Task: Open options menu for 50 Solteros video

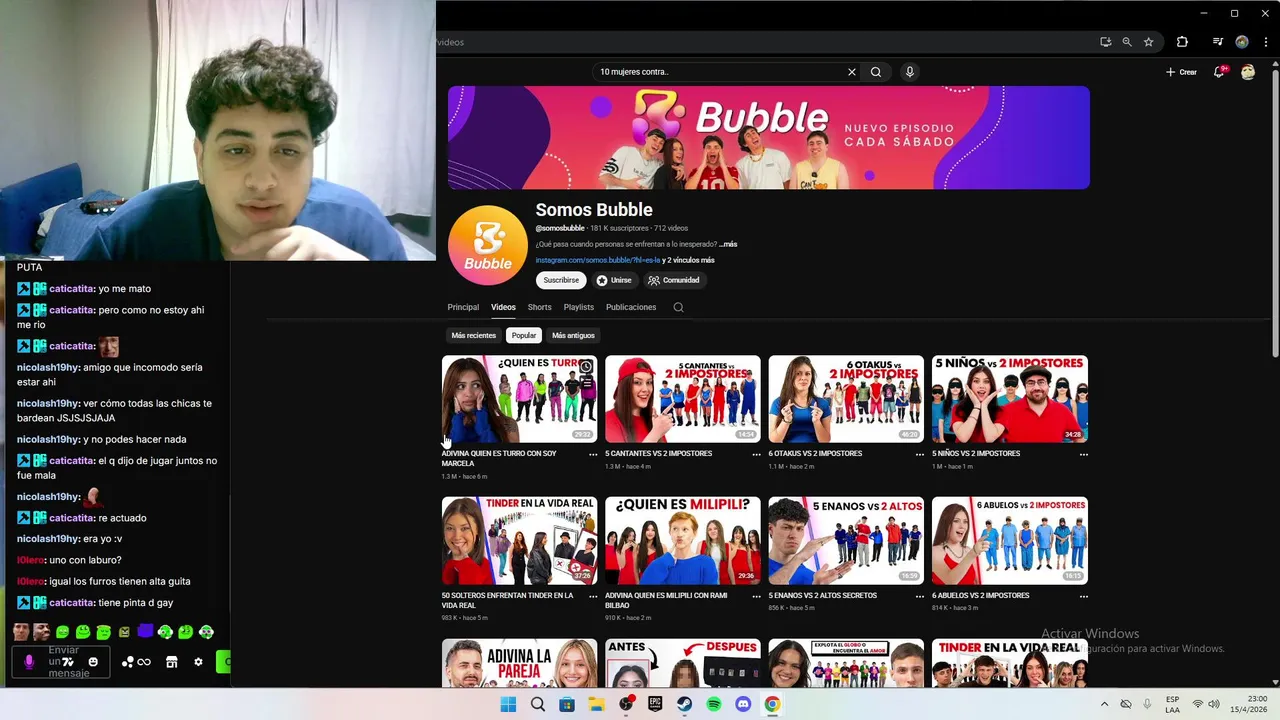Action: click(x=593, y=596)
